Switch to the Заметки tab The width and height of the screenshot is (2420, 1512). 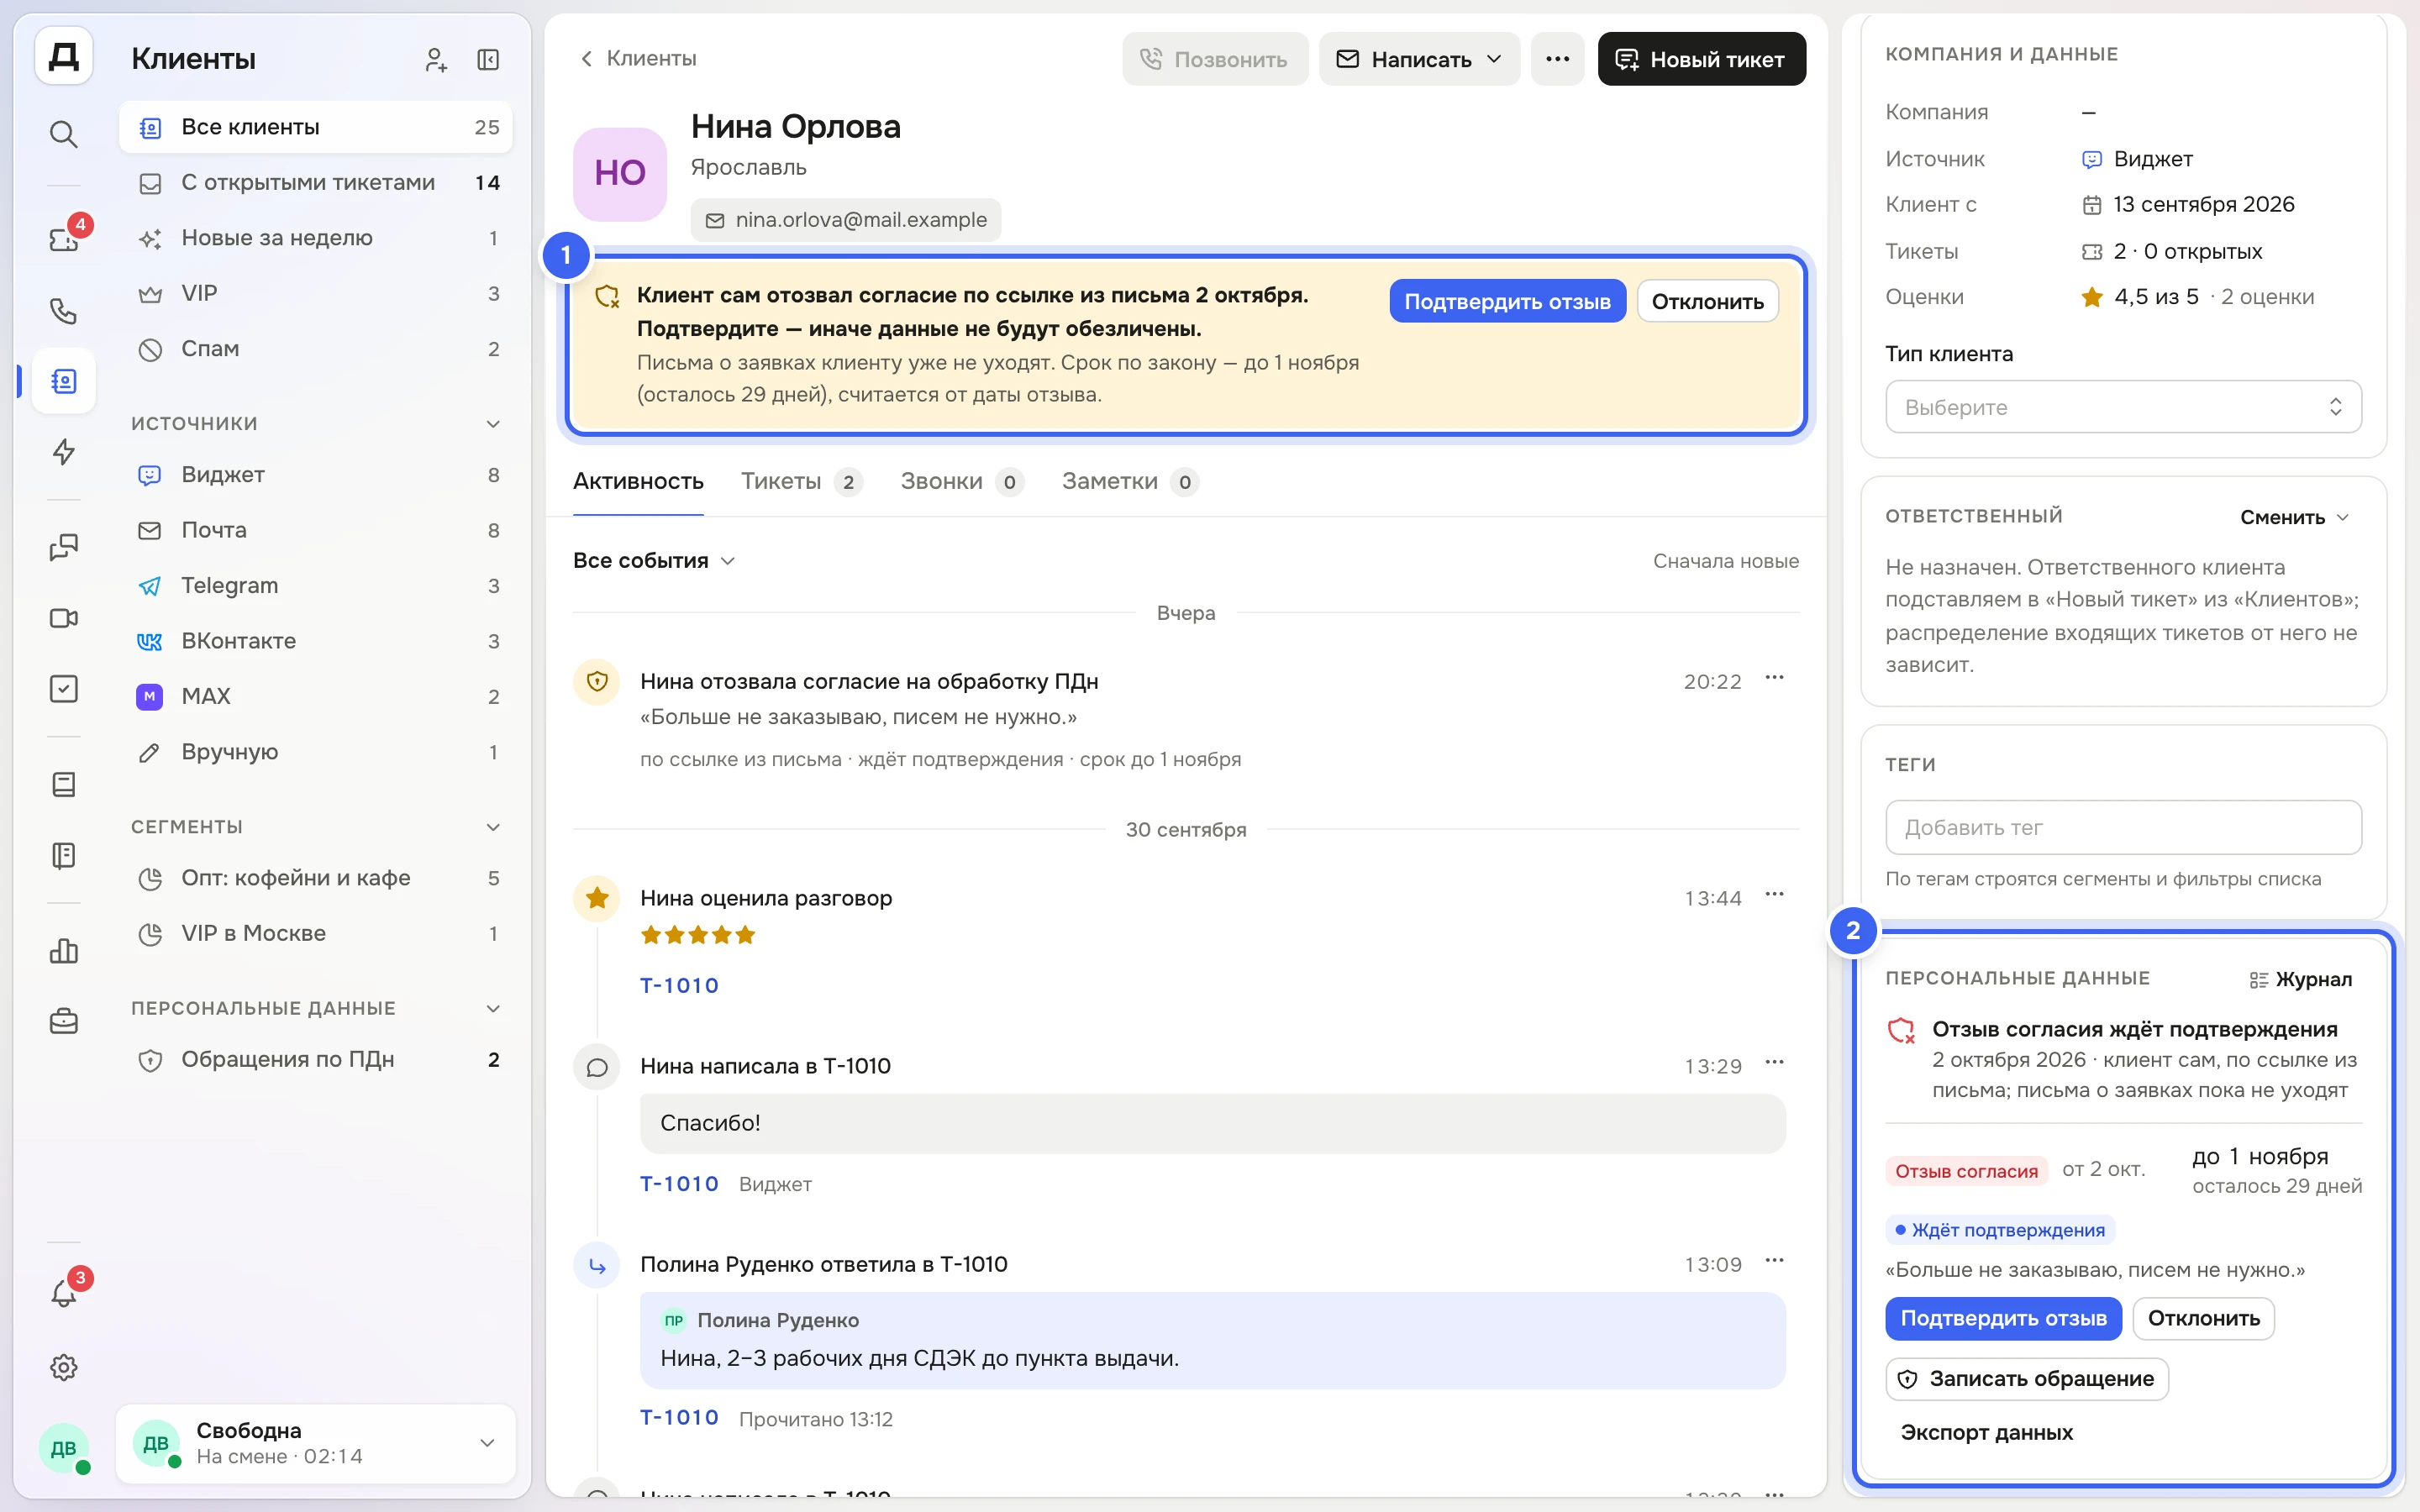pyautogui.click(x=1130, y=482)
